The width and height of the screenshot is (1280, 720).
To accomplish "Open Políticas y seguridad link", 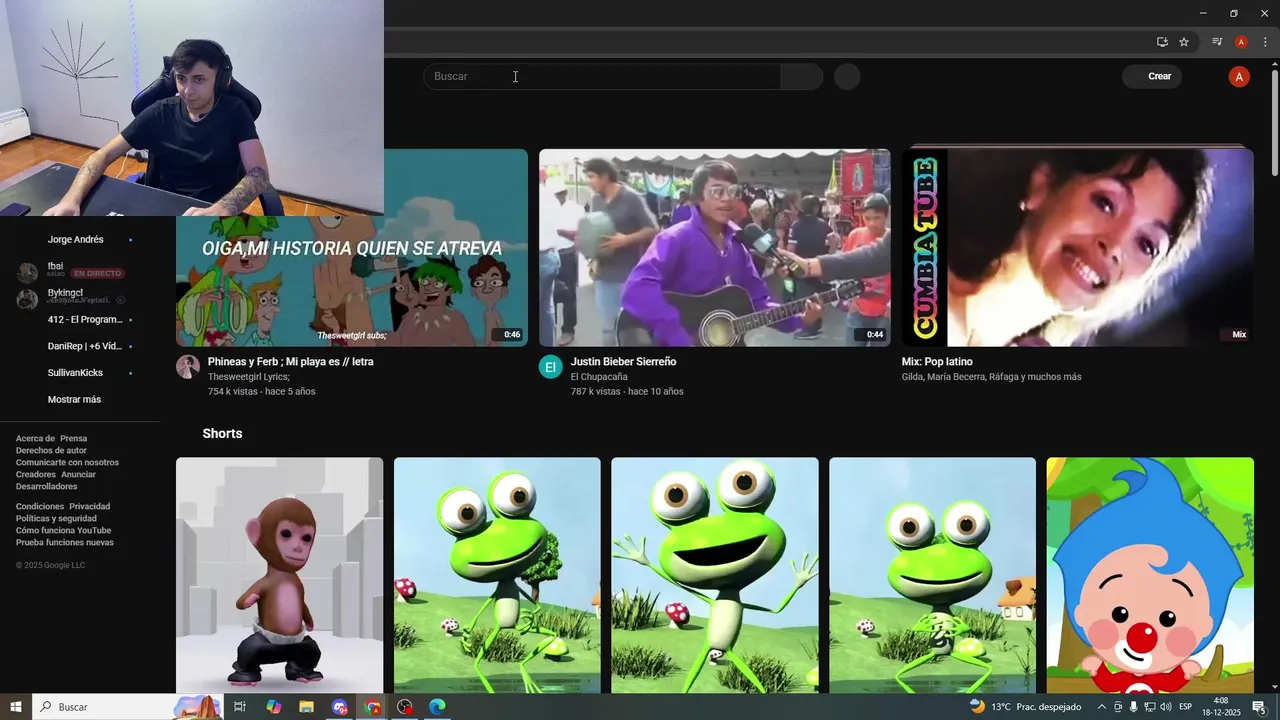I will pyautogui.click(x=56, y=518).
